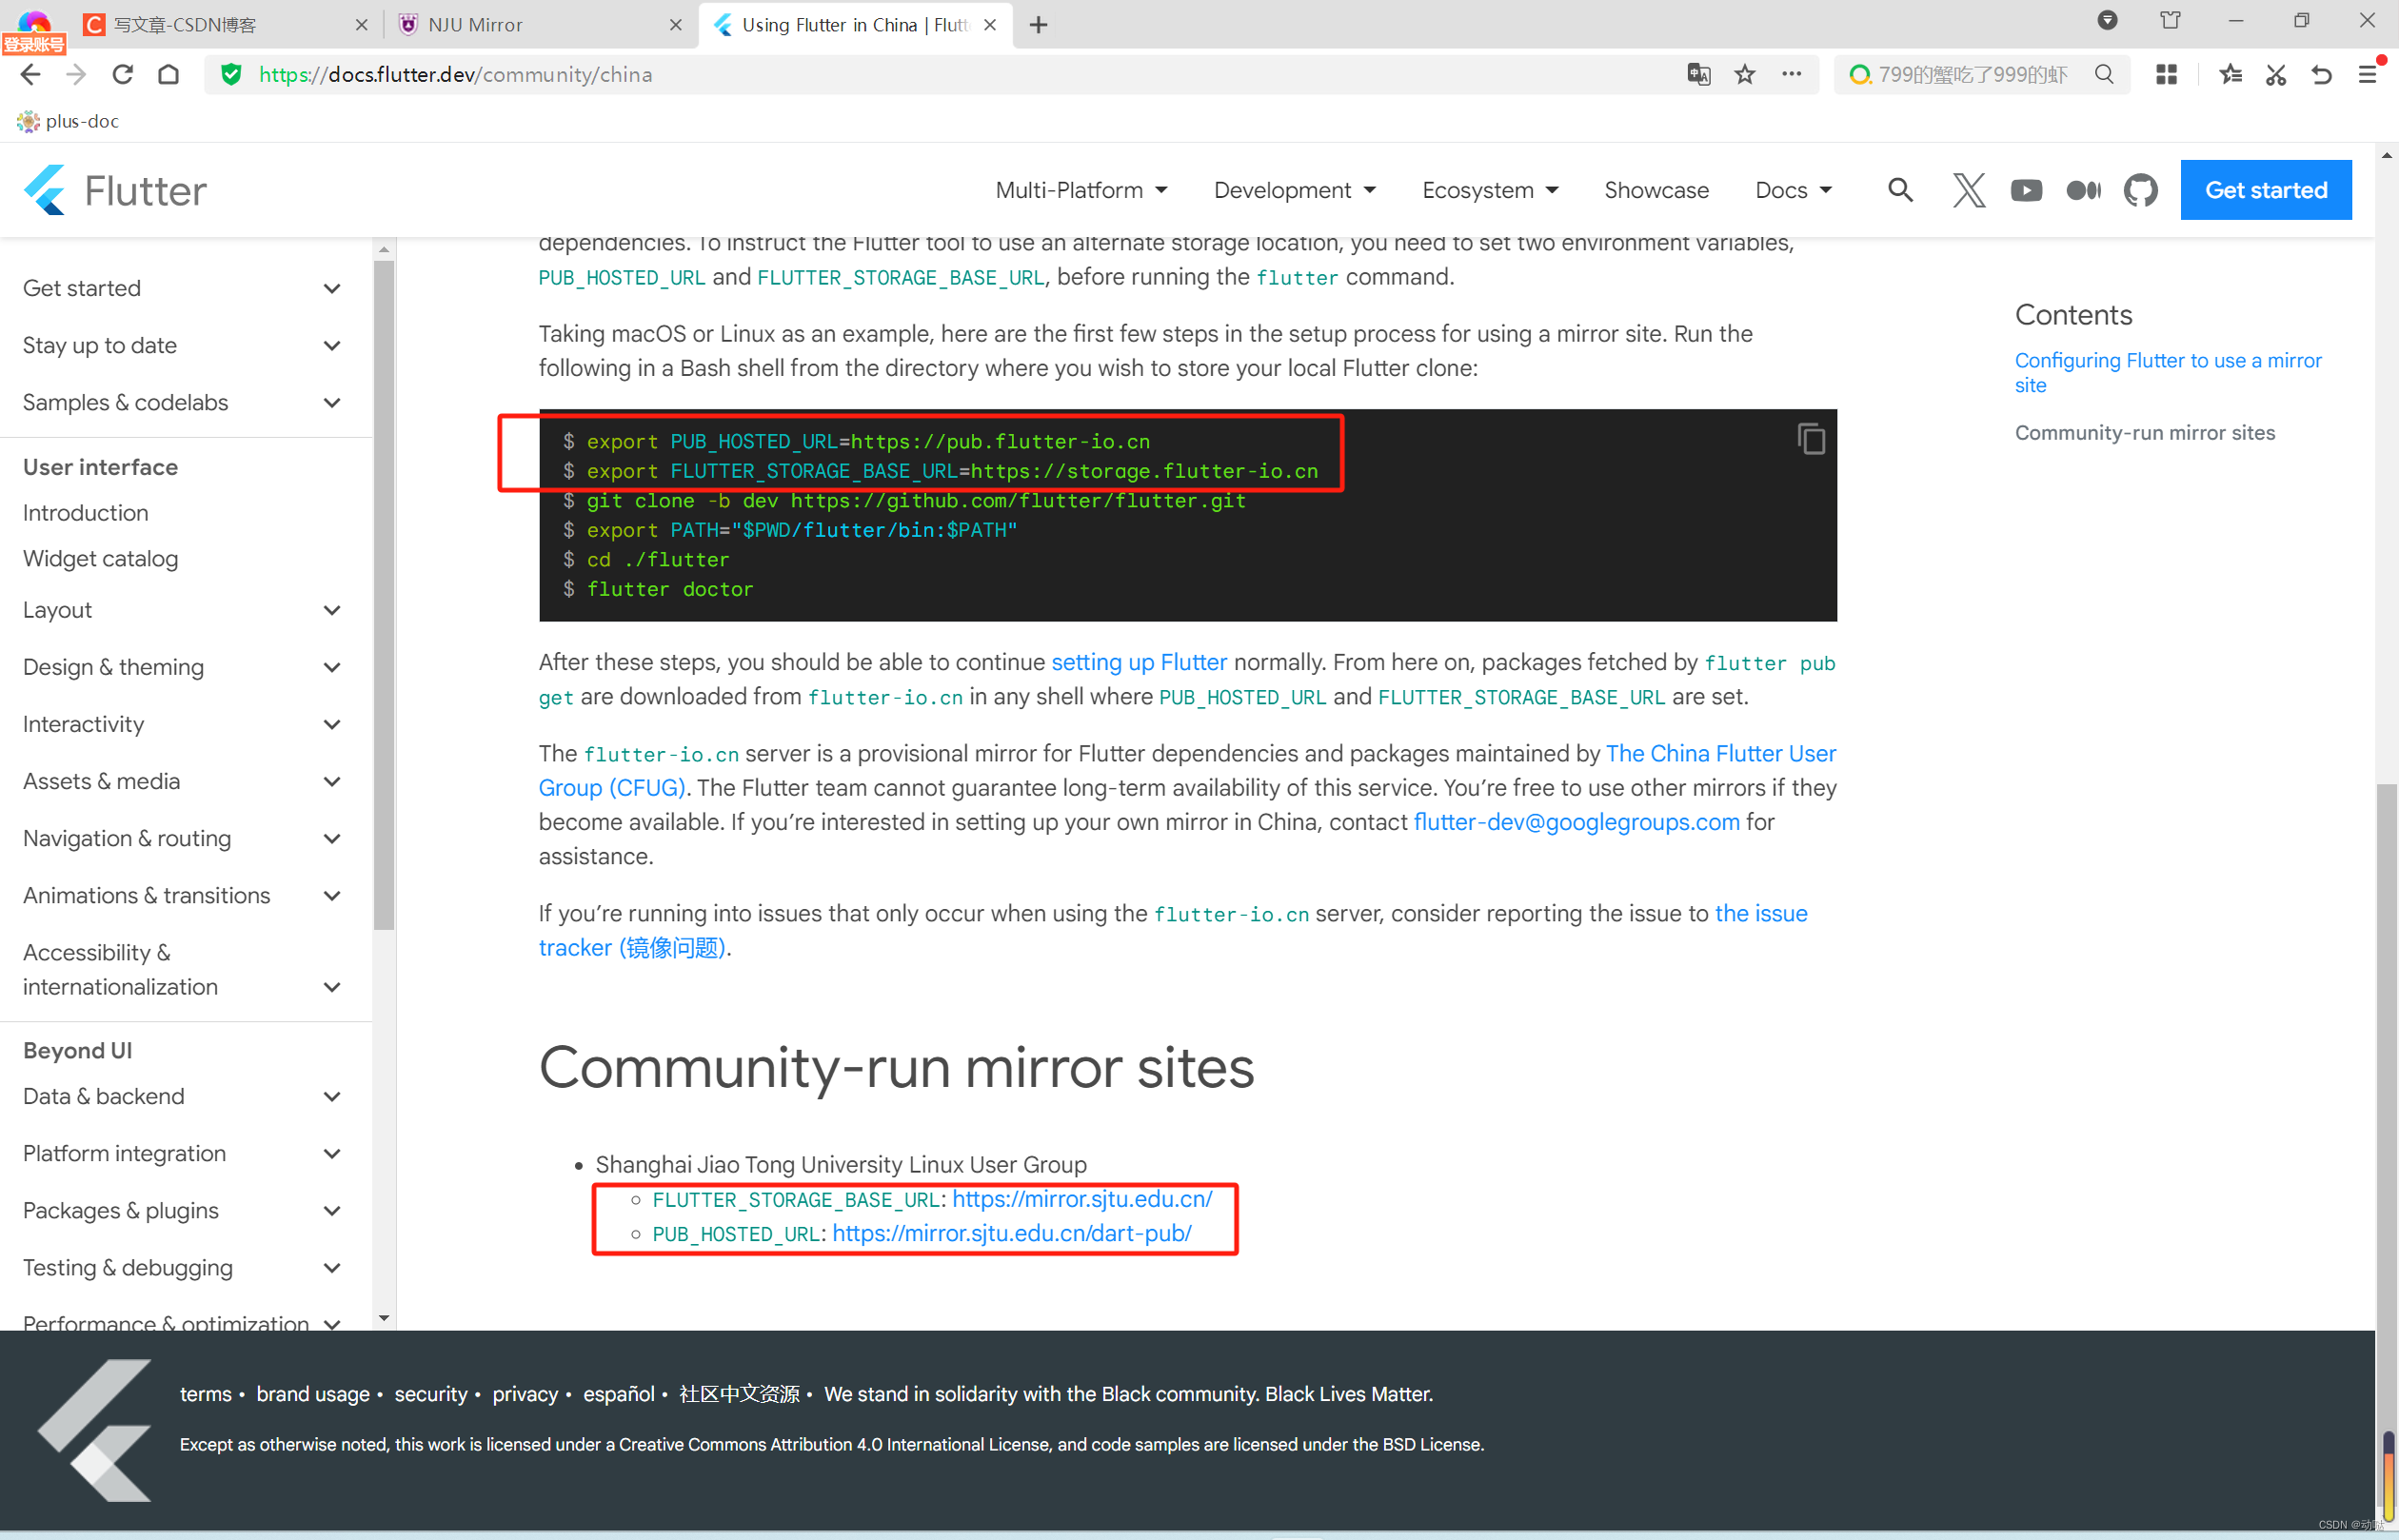Open the Development dropdown menu
This screenshot has height=1540, width=2399.
(x=1294, y=188)
